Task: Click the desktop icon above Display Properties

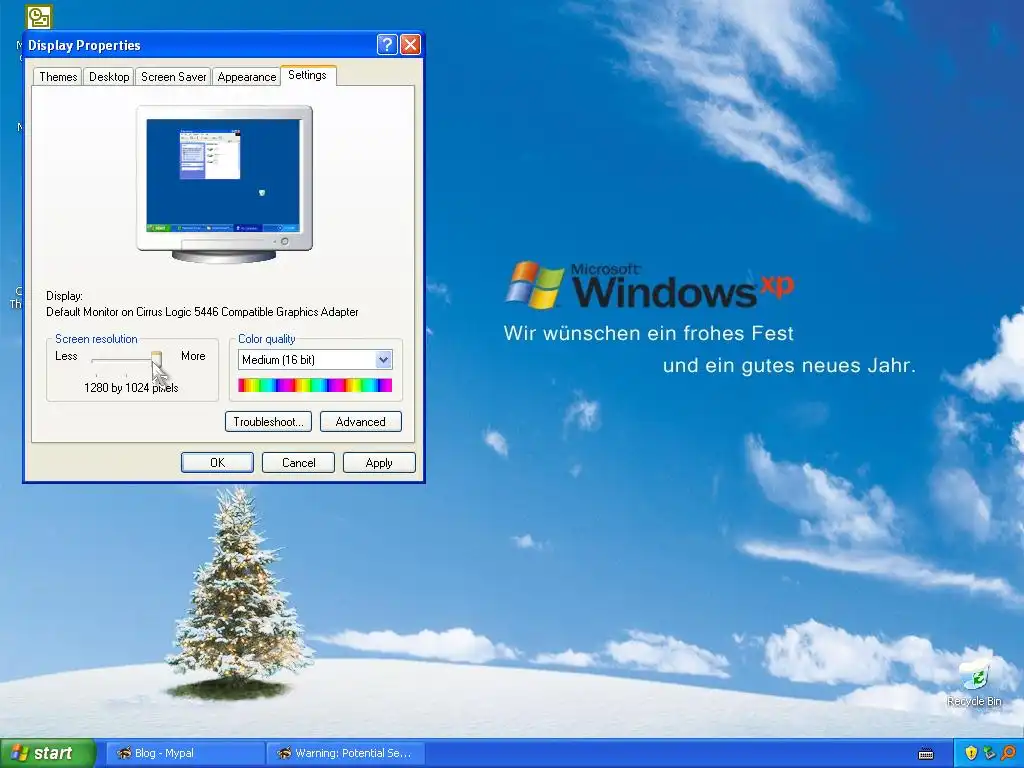Action: (39, 17)
